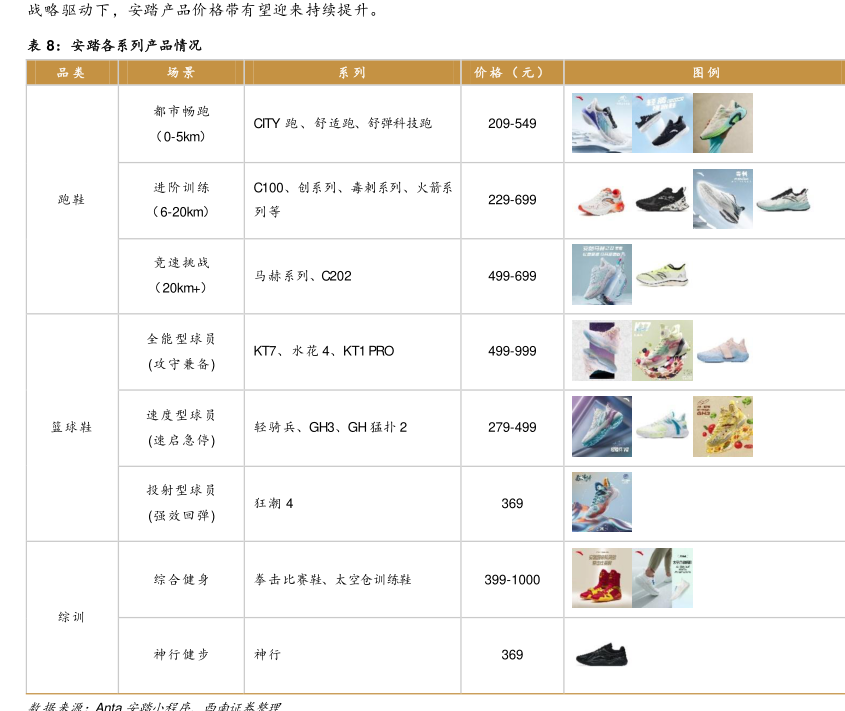Select the mint green shoe in 进阶训练 row
Viewport: 845px width, 711px height.
click(x=782, y=199)
